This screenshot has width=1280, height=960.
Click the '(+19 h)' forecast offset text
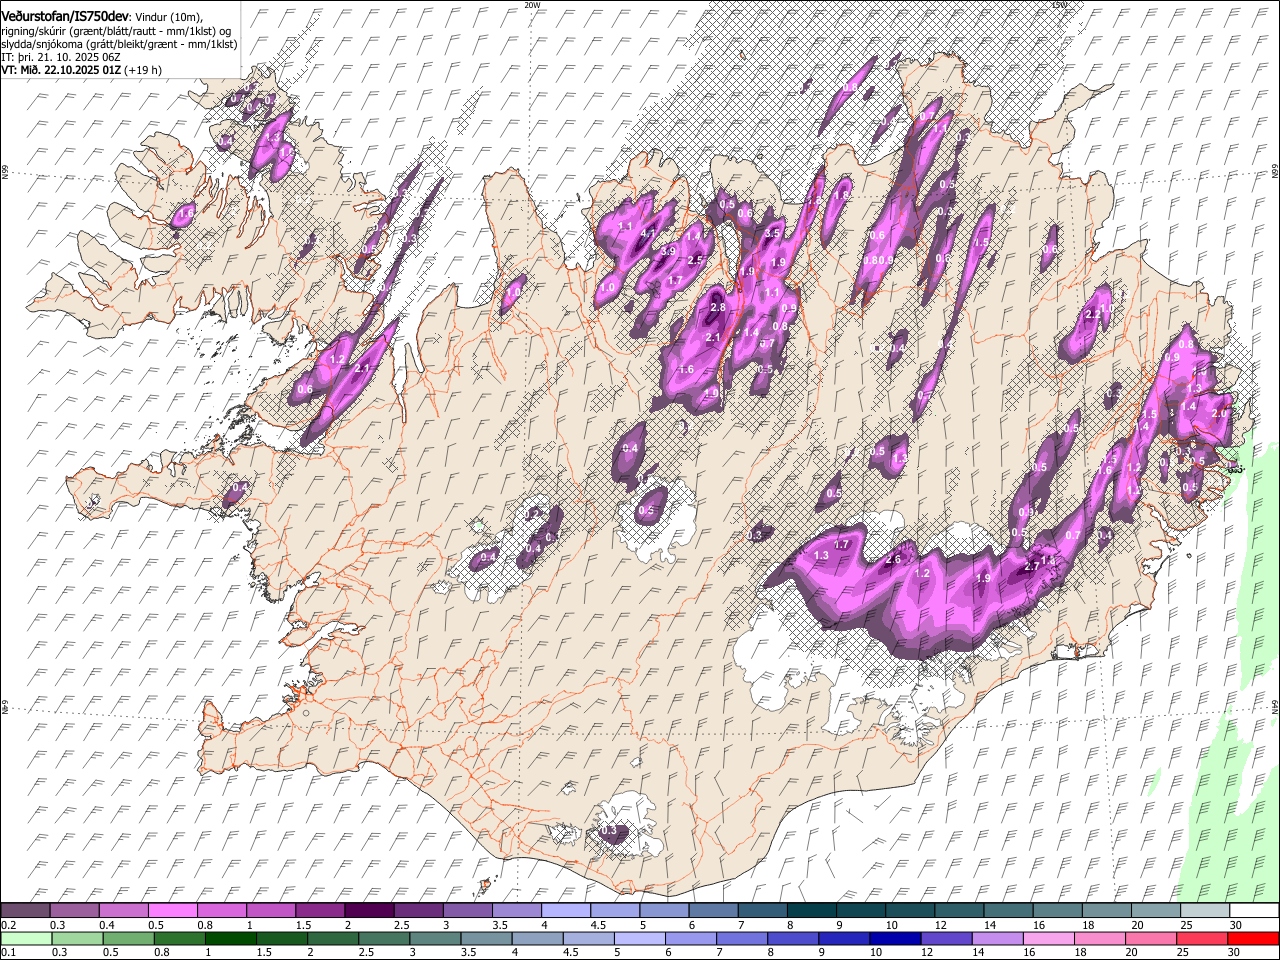pos(143,70)
